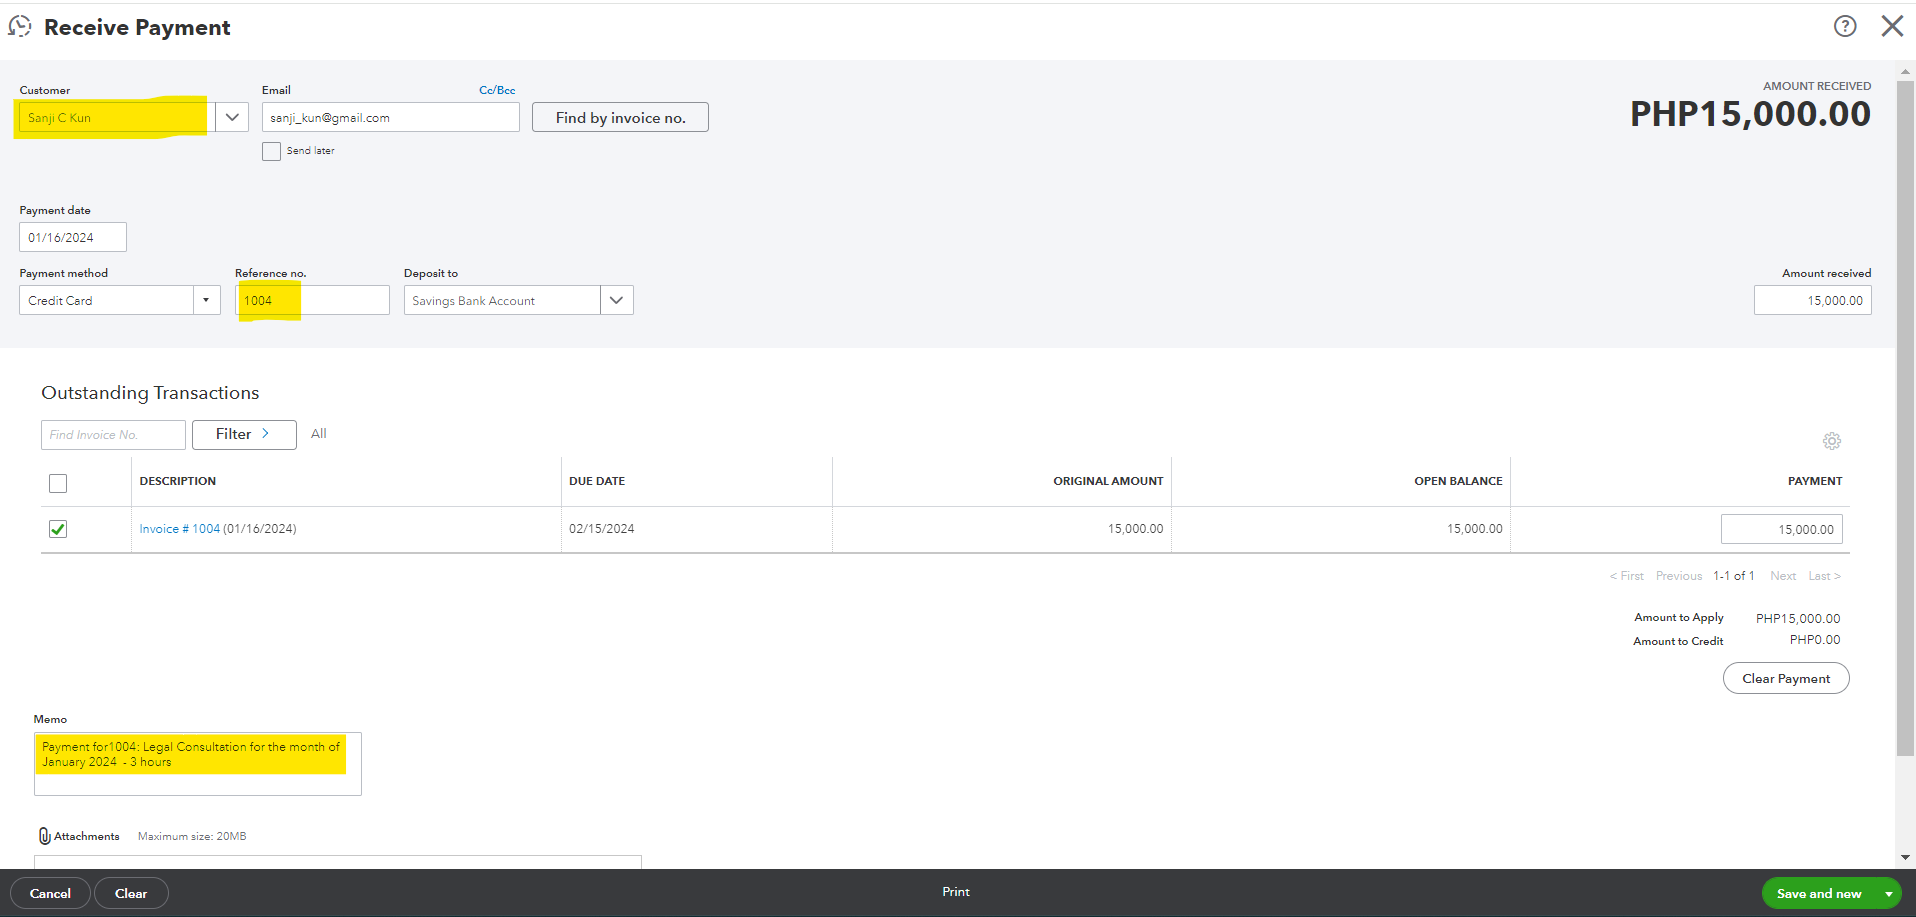Click the ORIGINAL AMOUNT column header
1916x917 pixels.
[x=1108, y=481]
